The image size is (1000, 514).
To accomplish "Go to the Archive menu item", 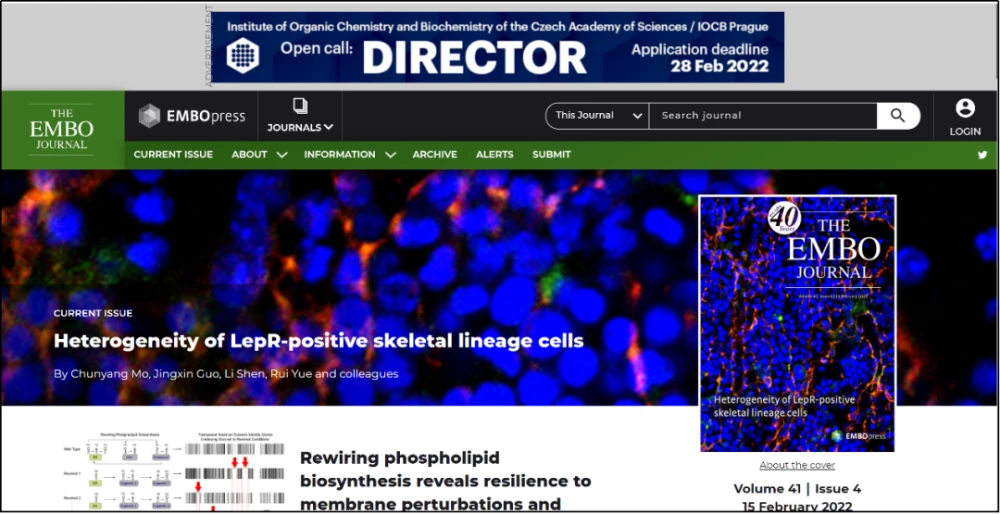I will (x=434, y=155).
